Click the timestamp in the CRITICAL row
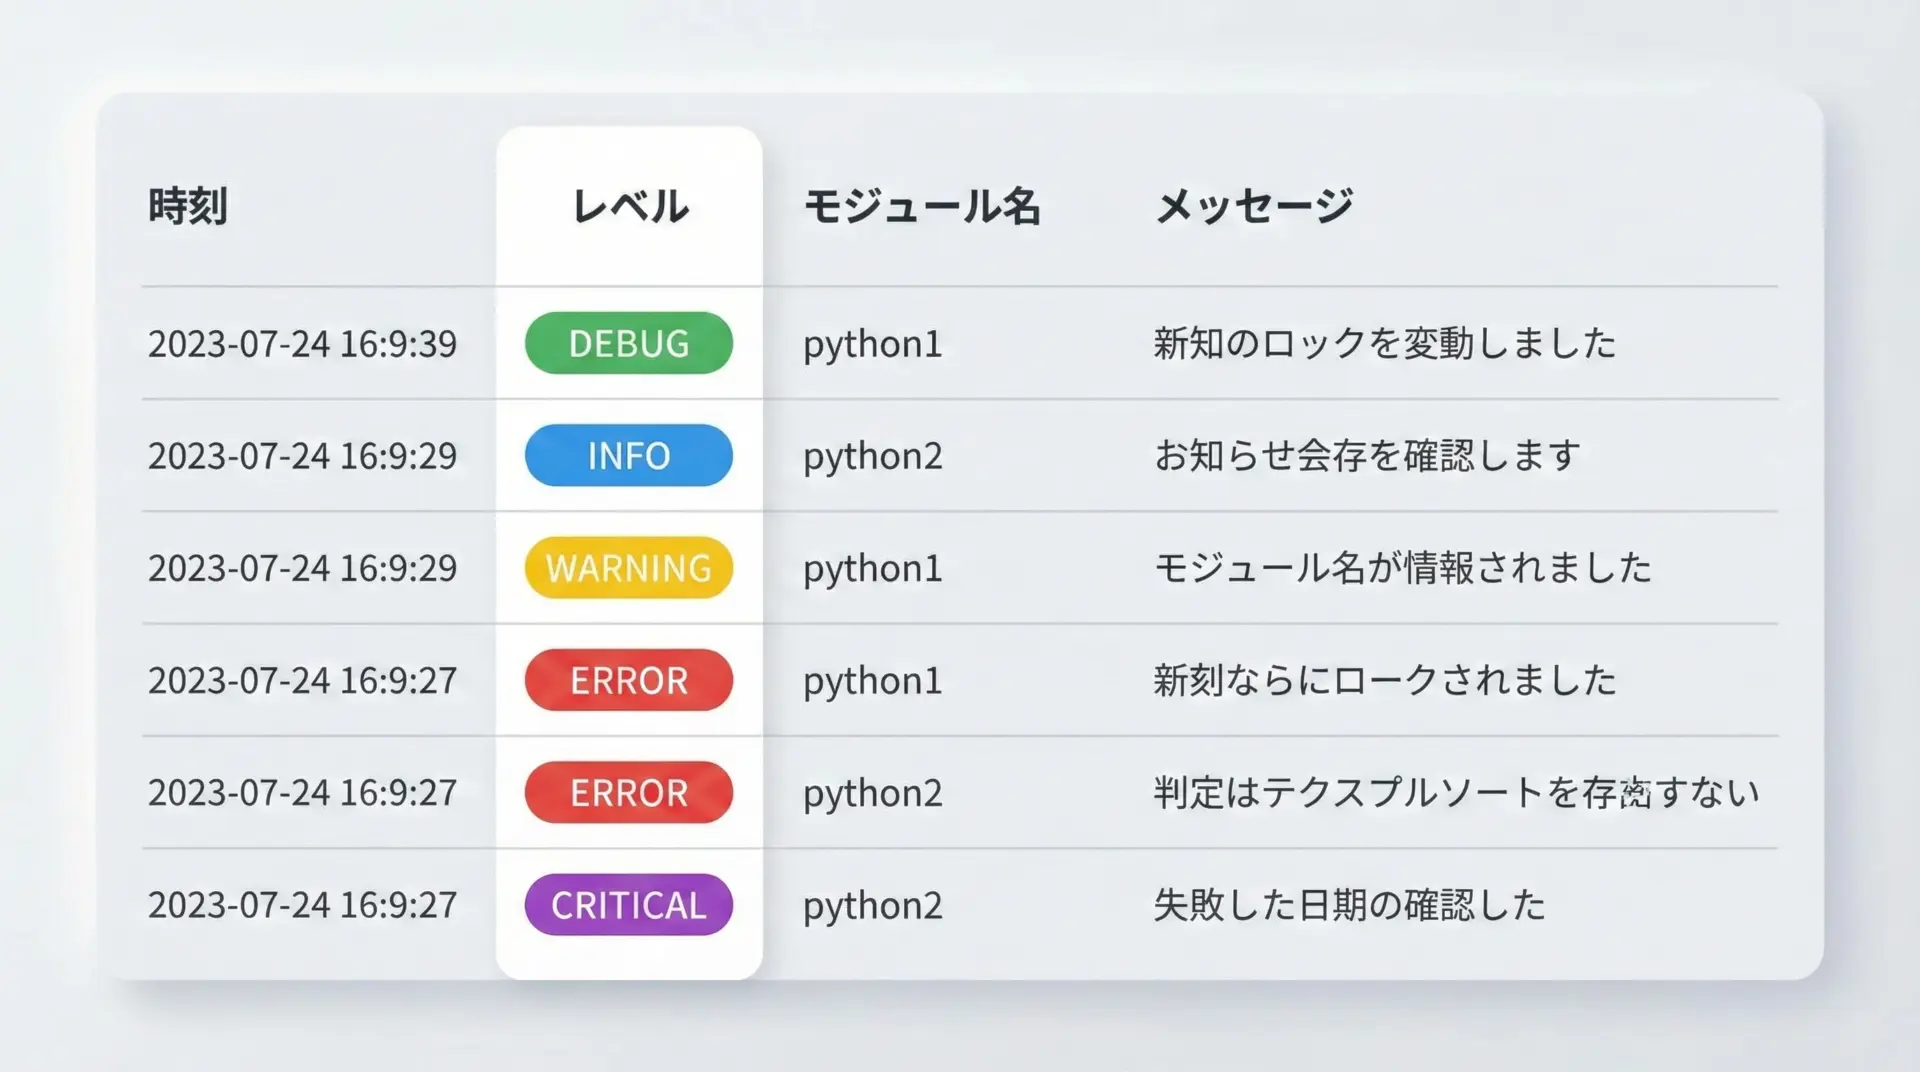Image resolution: width=1920 pixels, height=1072 pixels. pos(302,905)
